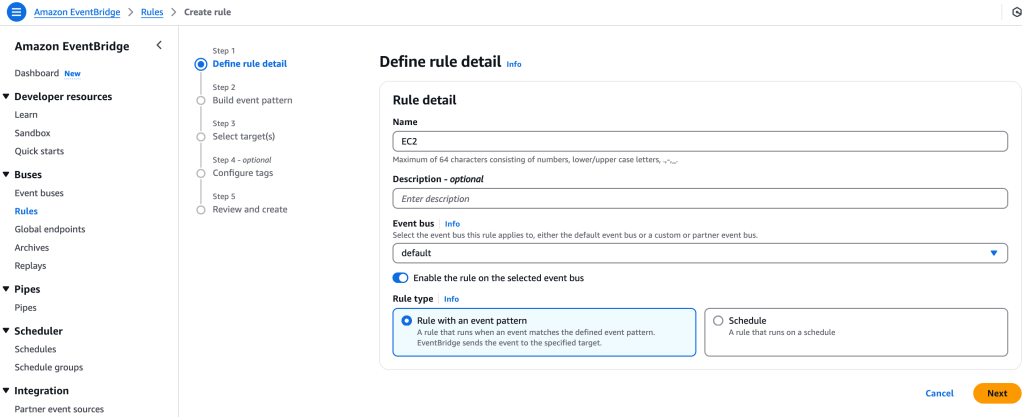
Task: Collapse the Amazon EventBridge side panel
Action: [x=158, y=46]
